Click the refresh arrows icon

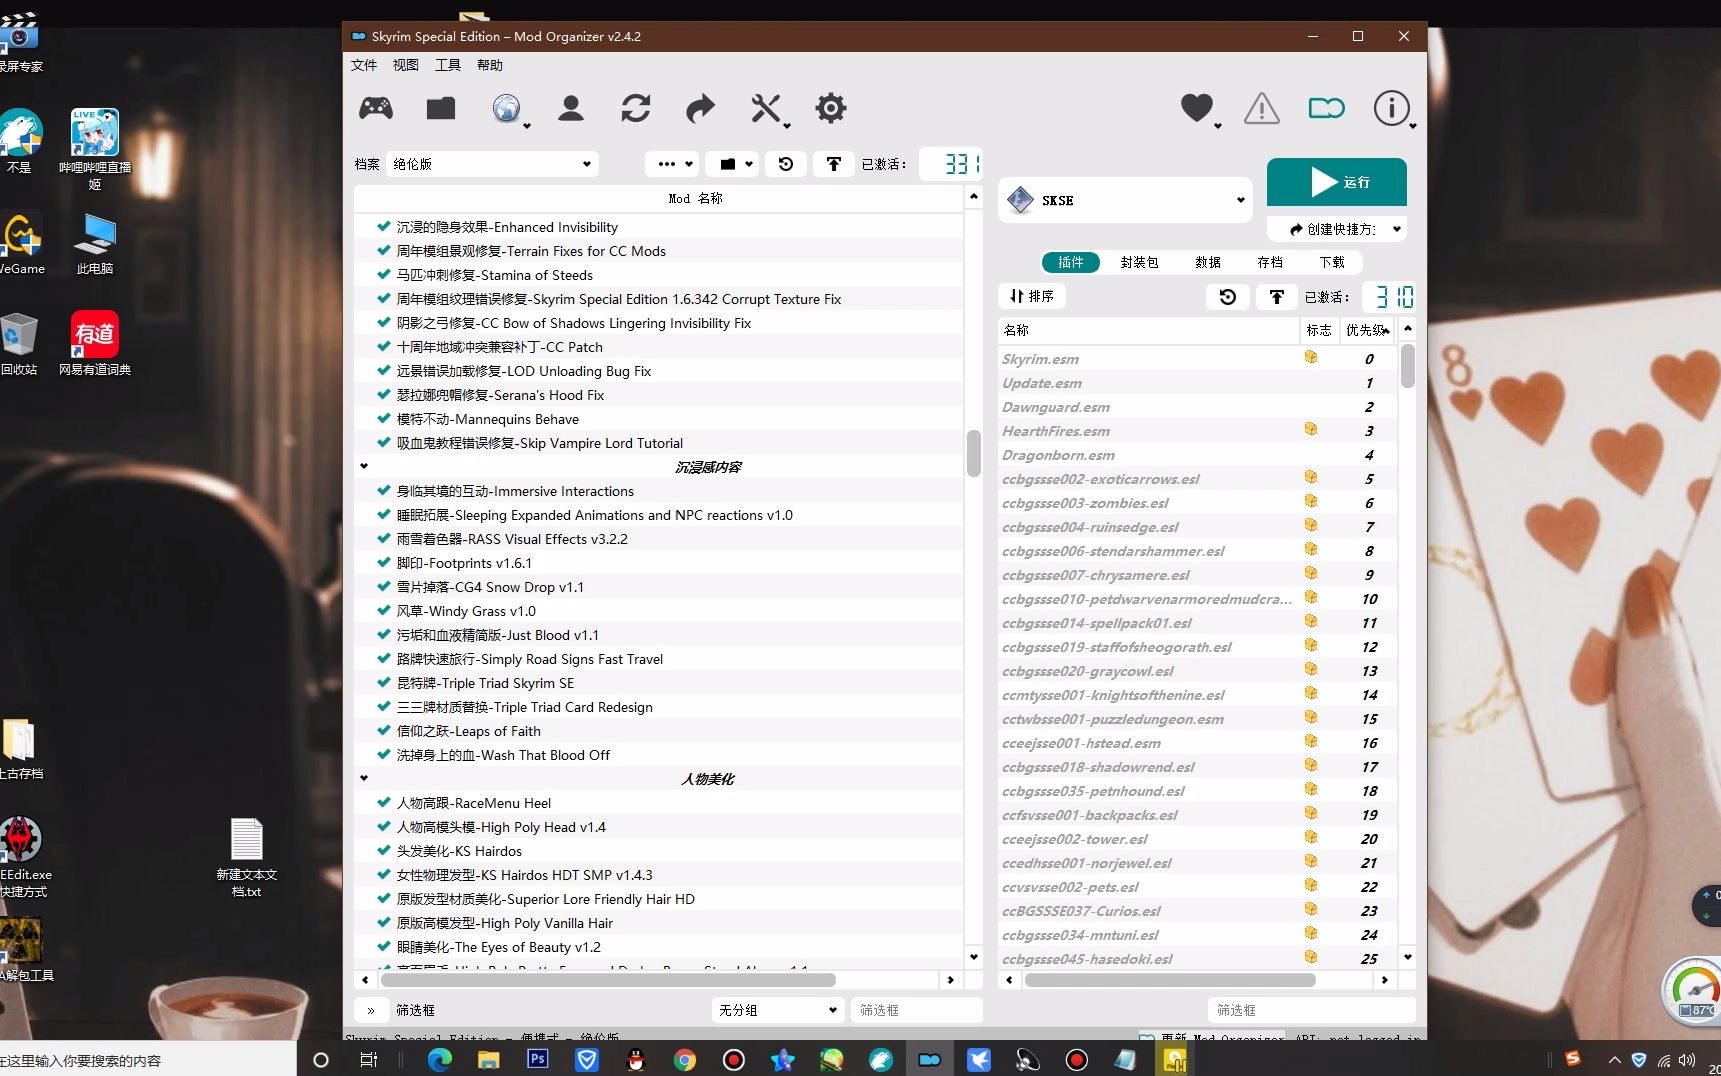636,108
